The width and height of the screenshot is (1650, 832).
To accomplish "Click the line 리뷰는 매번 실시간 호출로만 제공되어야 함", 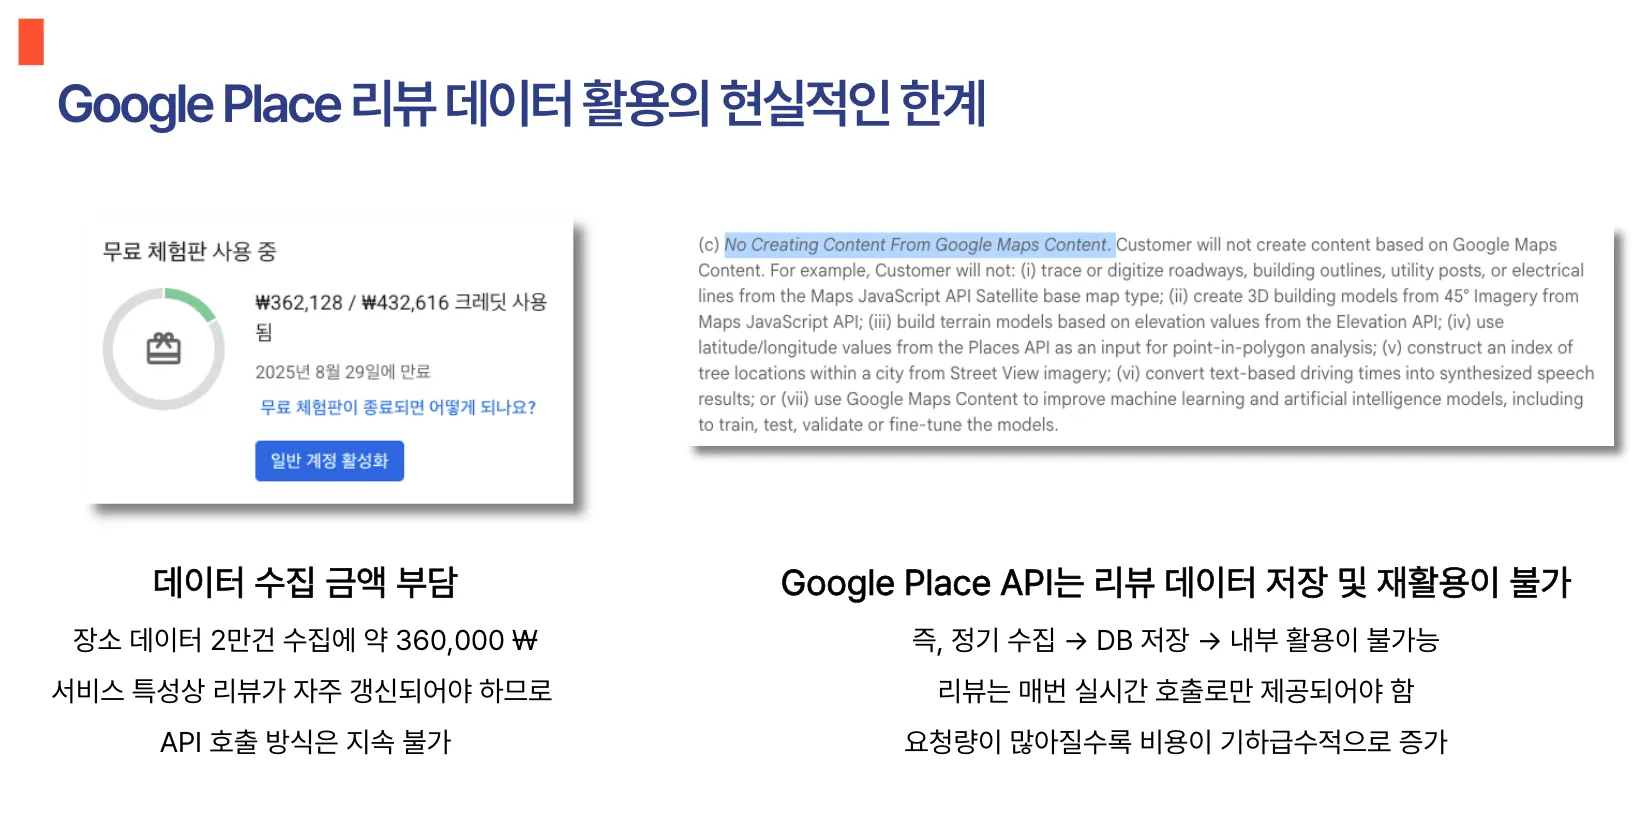I will point(1176,691).
